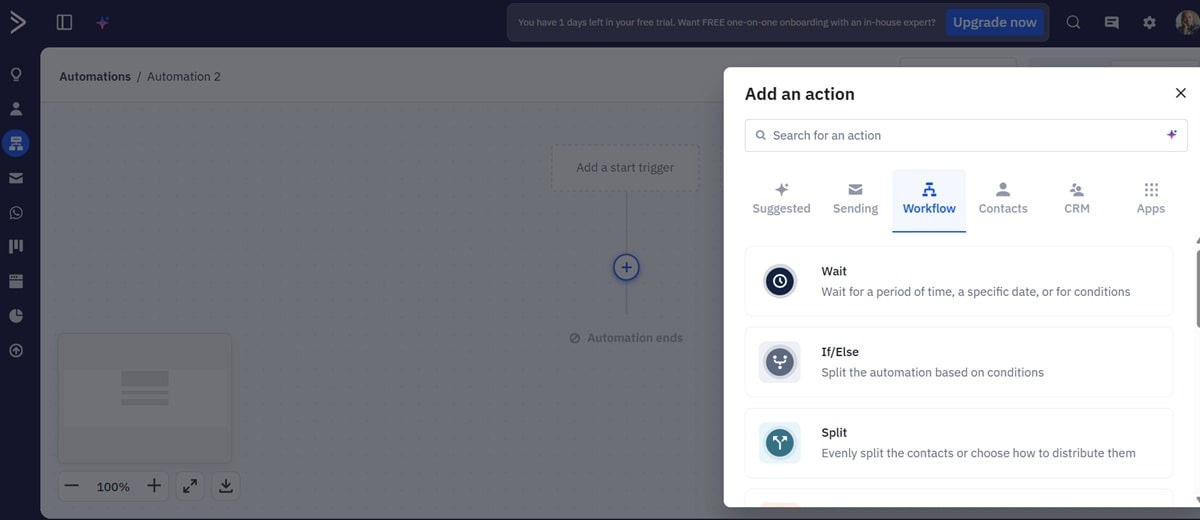The image size is (1200, 520).
Task: Open the AI sparkle icon in top bar
Action: point(103,22)
